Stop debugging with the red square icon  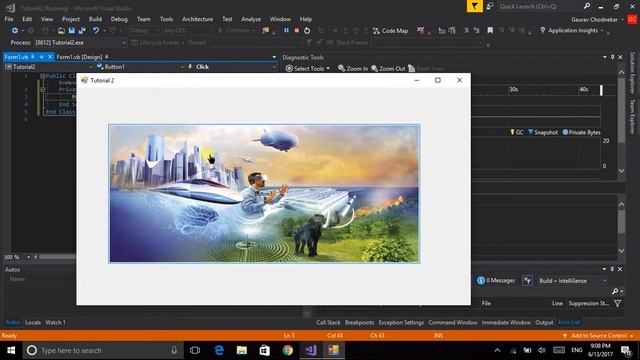click(297, 31)
